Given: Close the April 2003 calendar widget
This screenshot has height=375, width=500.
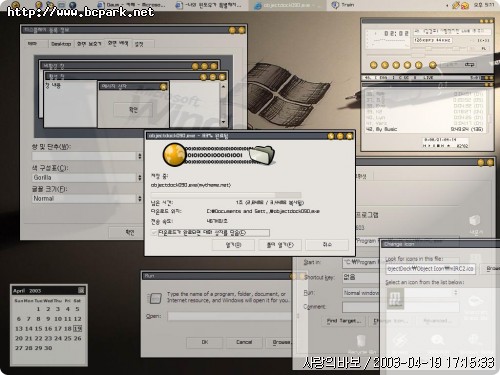Looking at the screenshot, I should click(81, 290).
